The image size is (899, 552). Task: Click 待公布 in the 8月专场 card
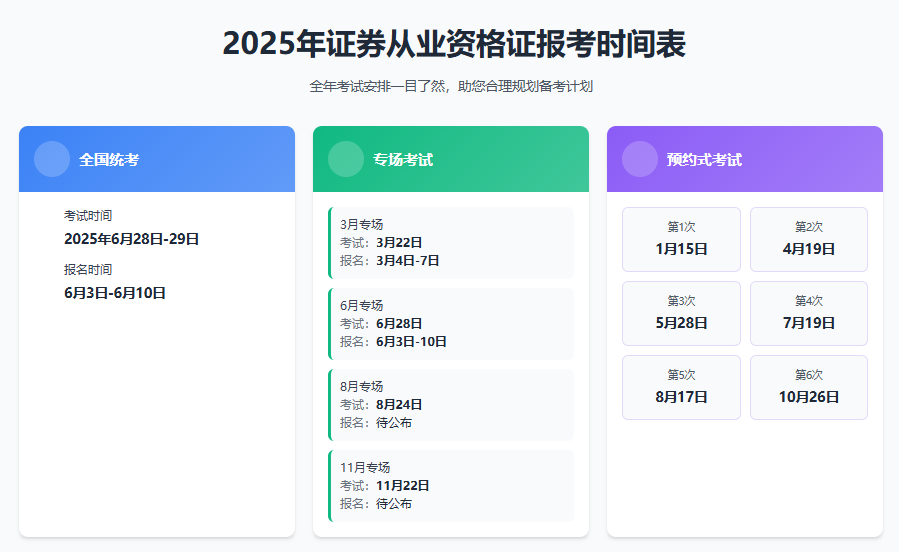[394, 423]
